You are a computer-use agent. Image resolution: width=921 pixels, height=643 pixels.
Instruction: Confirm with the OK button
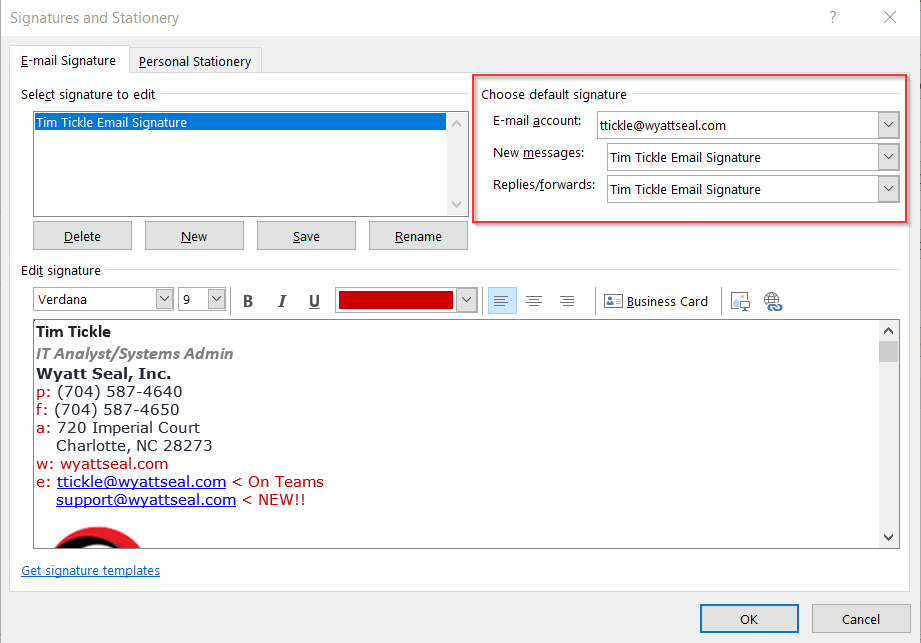[x=749, y=619]
